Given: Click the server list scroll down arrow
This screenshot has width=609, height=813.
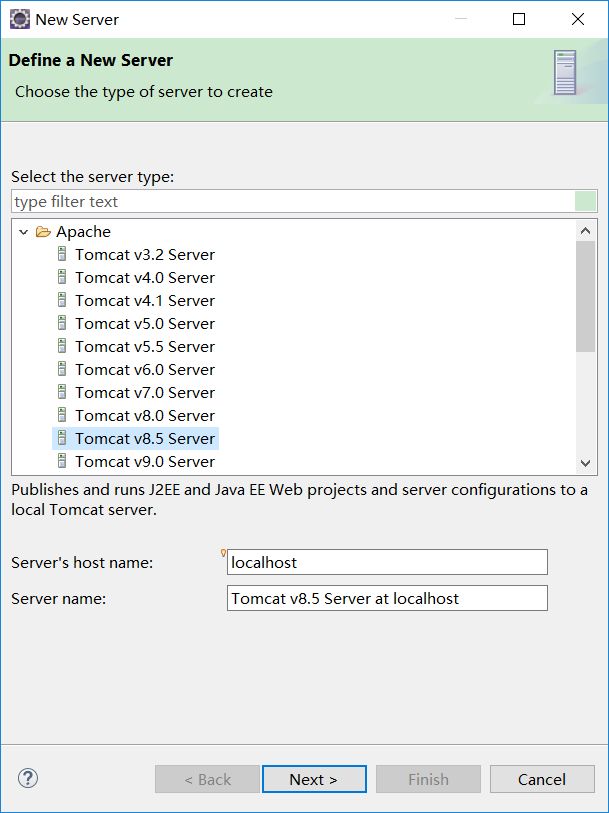Looking at the screenshot, I should [586, 463].
